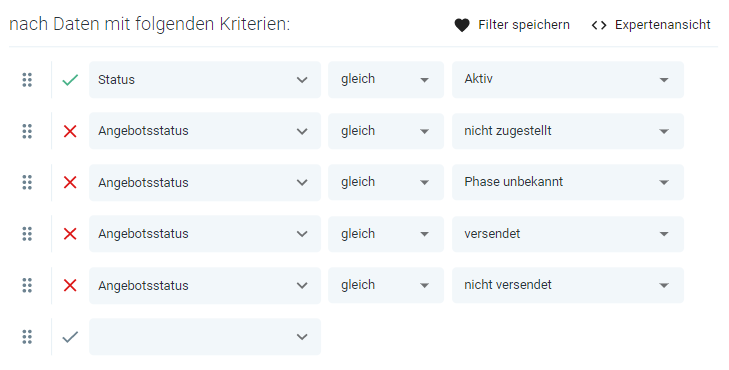Click the drag handle of the nicht versendet row
This screenshot has height=370, width=729.
(x=27, y=285)
